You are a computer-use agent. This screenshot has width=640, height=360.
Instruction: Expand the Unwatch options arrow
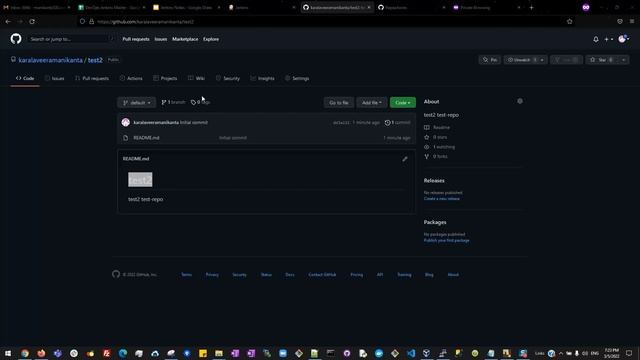click(x=542, y=60)
